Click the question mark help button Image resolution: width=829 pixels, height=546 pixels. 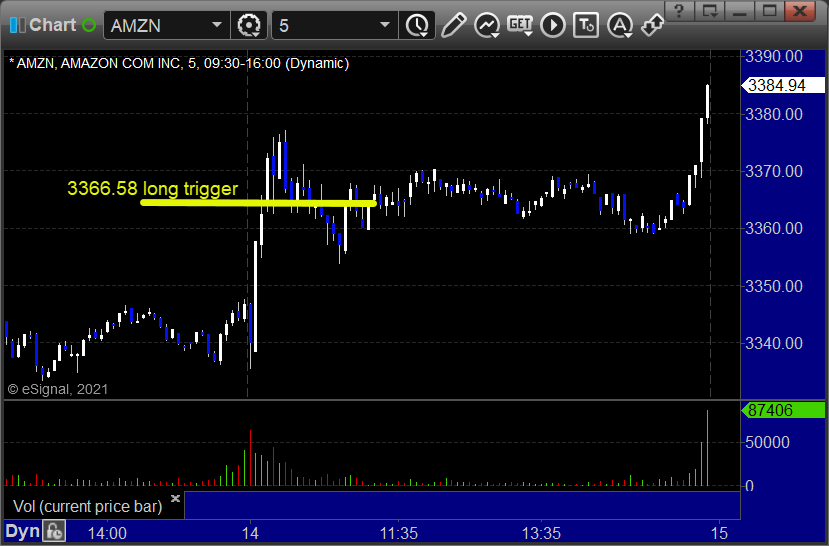point(679,11)
